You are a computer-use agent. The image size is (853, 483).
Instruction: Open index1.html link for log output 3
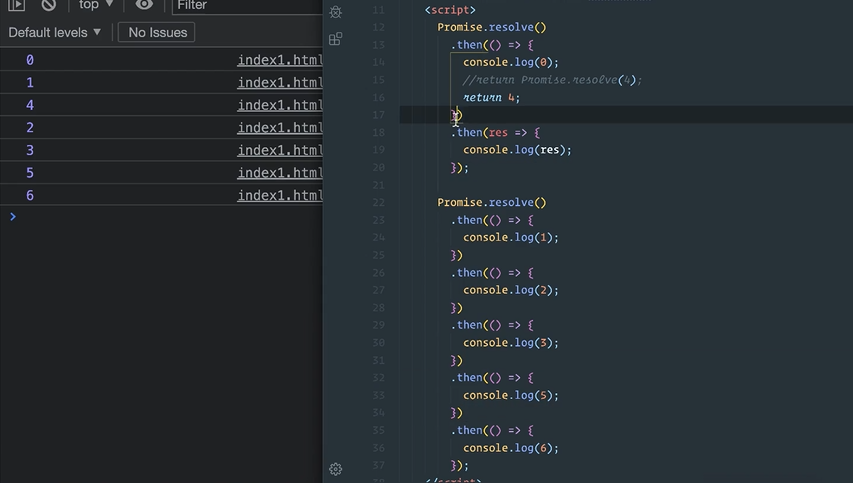click(280, 150)
